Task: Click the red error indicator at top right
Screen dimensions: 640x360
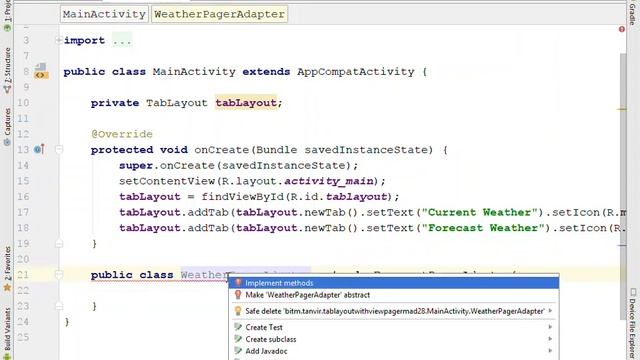Action: (x=622, y=29)
